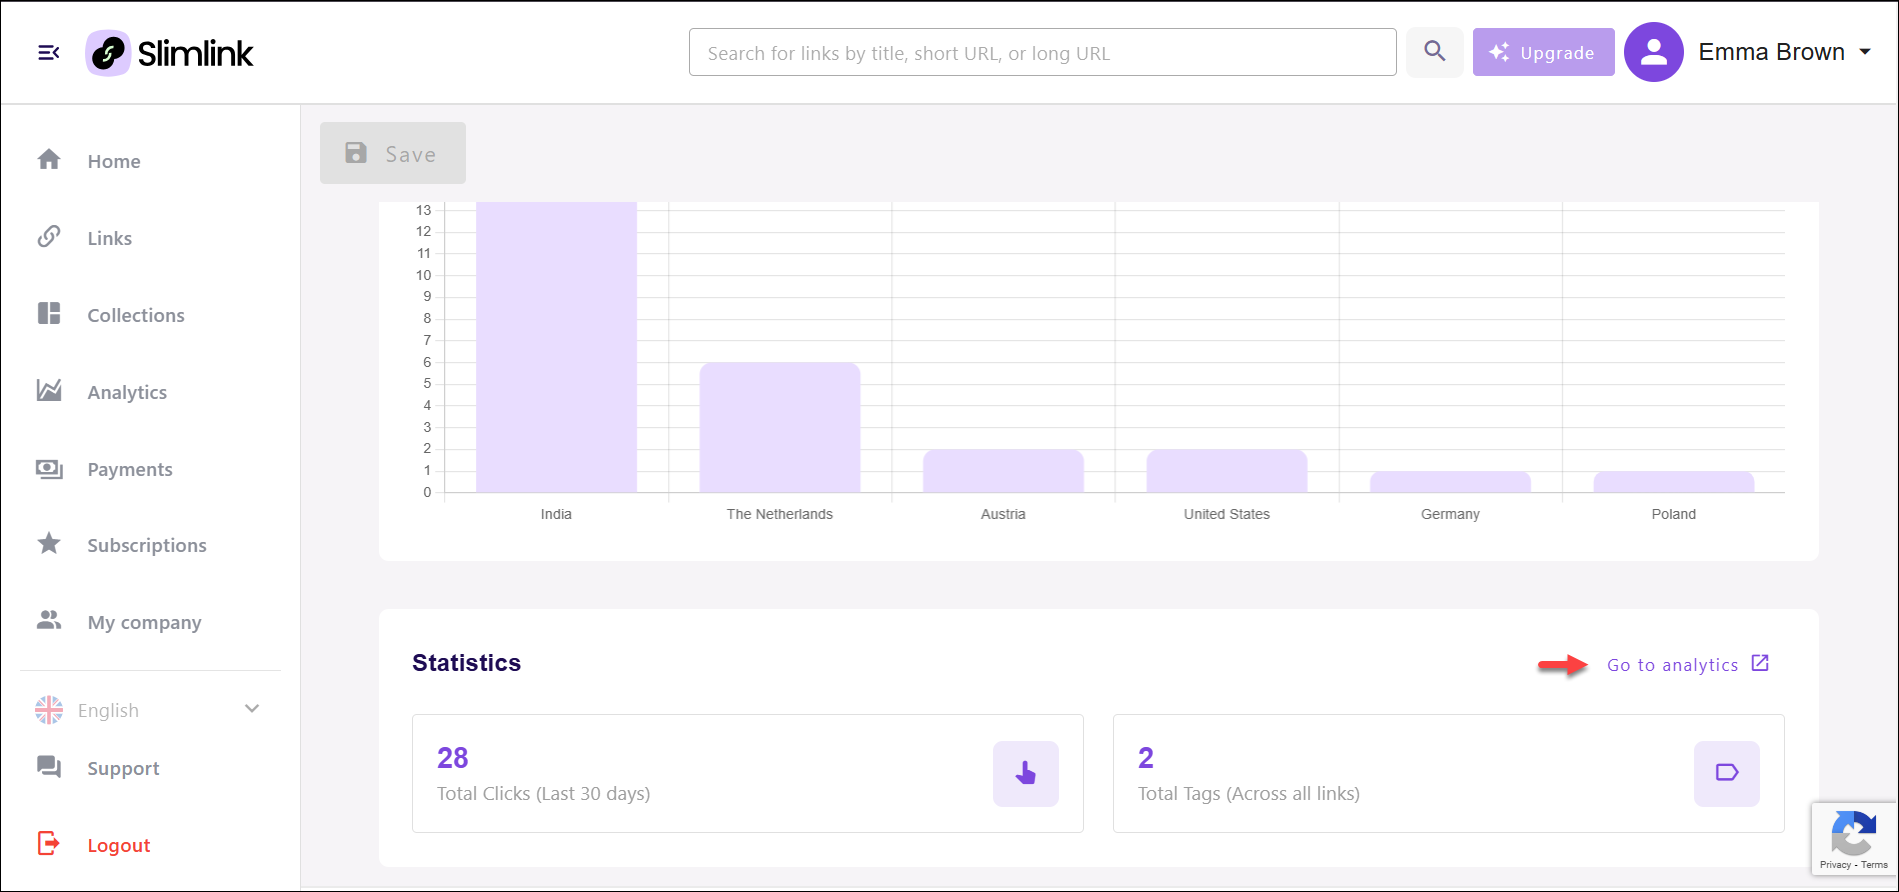Click the Links chain icon
This screenshot has width=1899, height=892.
click(x=49, y=237)
